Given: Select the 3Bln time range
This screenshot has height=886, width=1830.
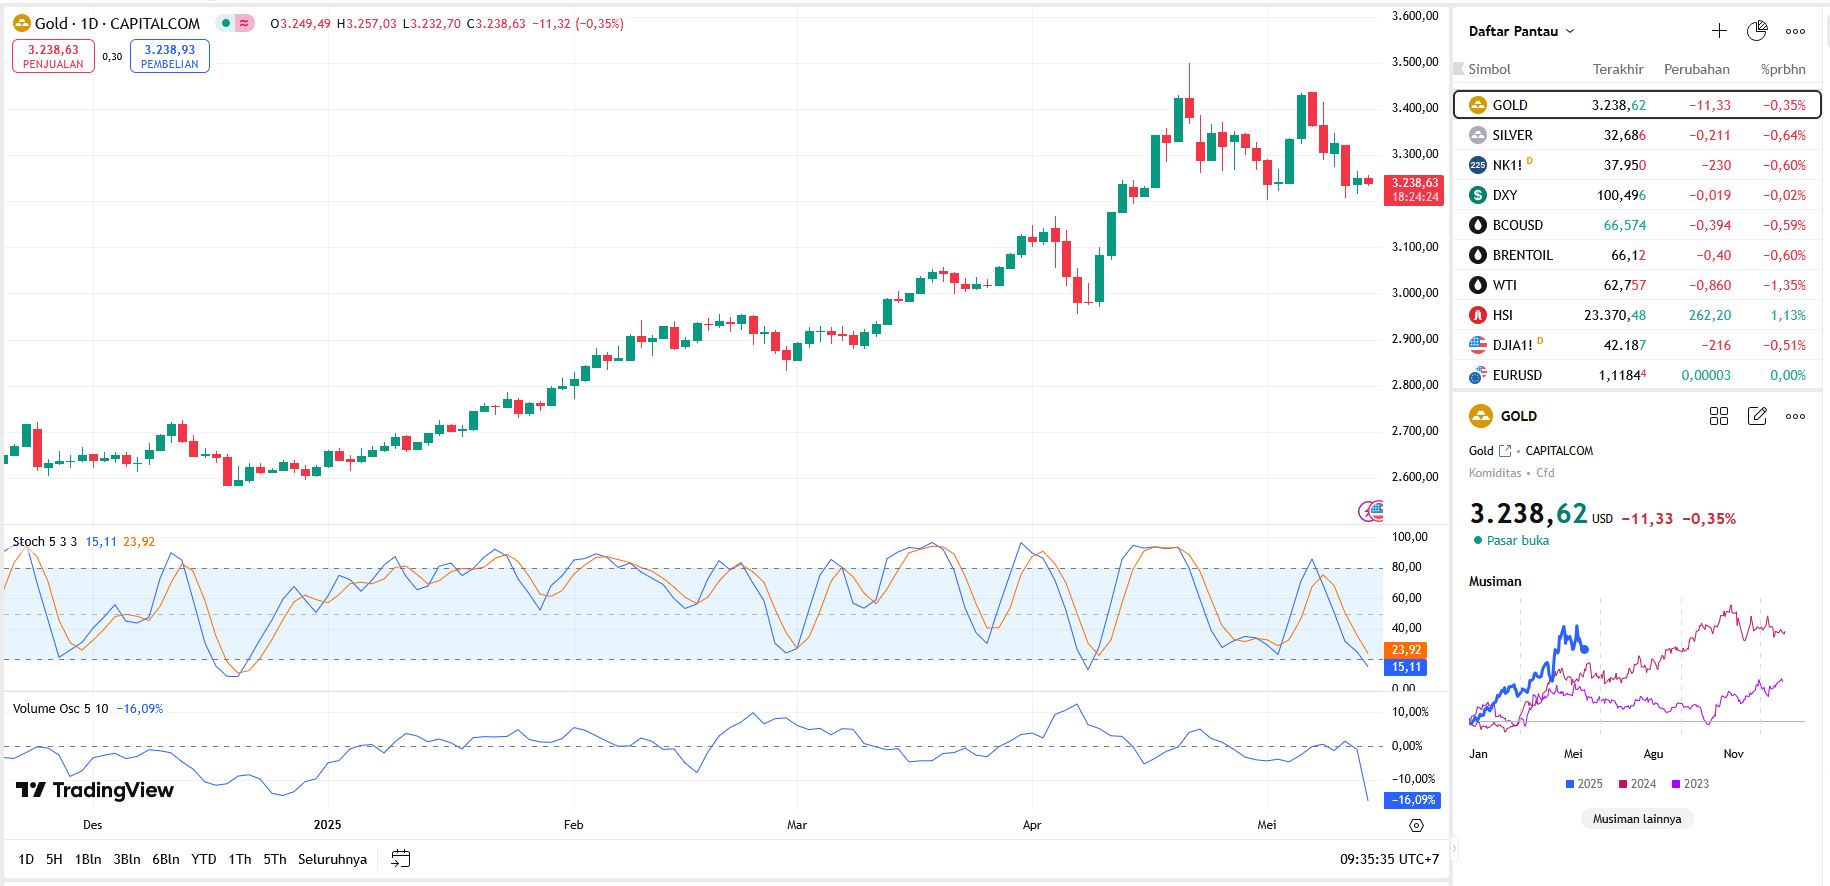Looking at the screenshot, I should click(x=127, y=859).
